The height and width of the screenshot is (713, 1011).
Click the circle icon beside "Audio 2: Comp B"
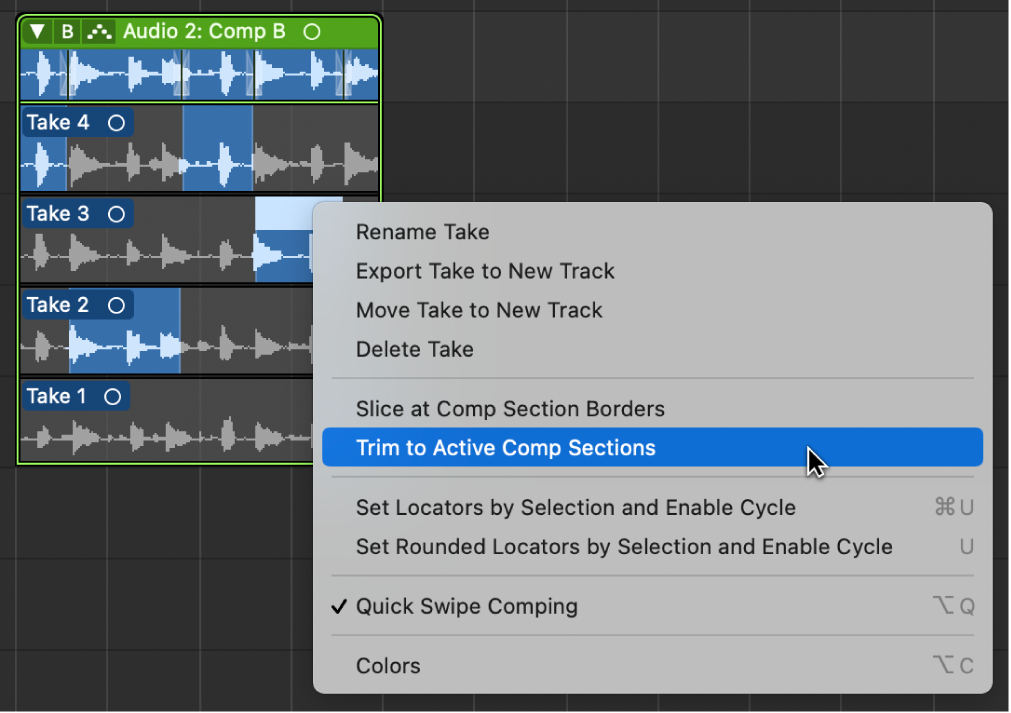coord(311,31)
